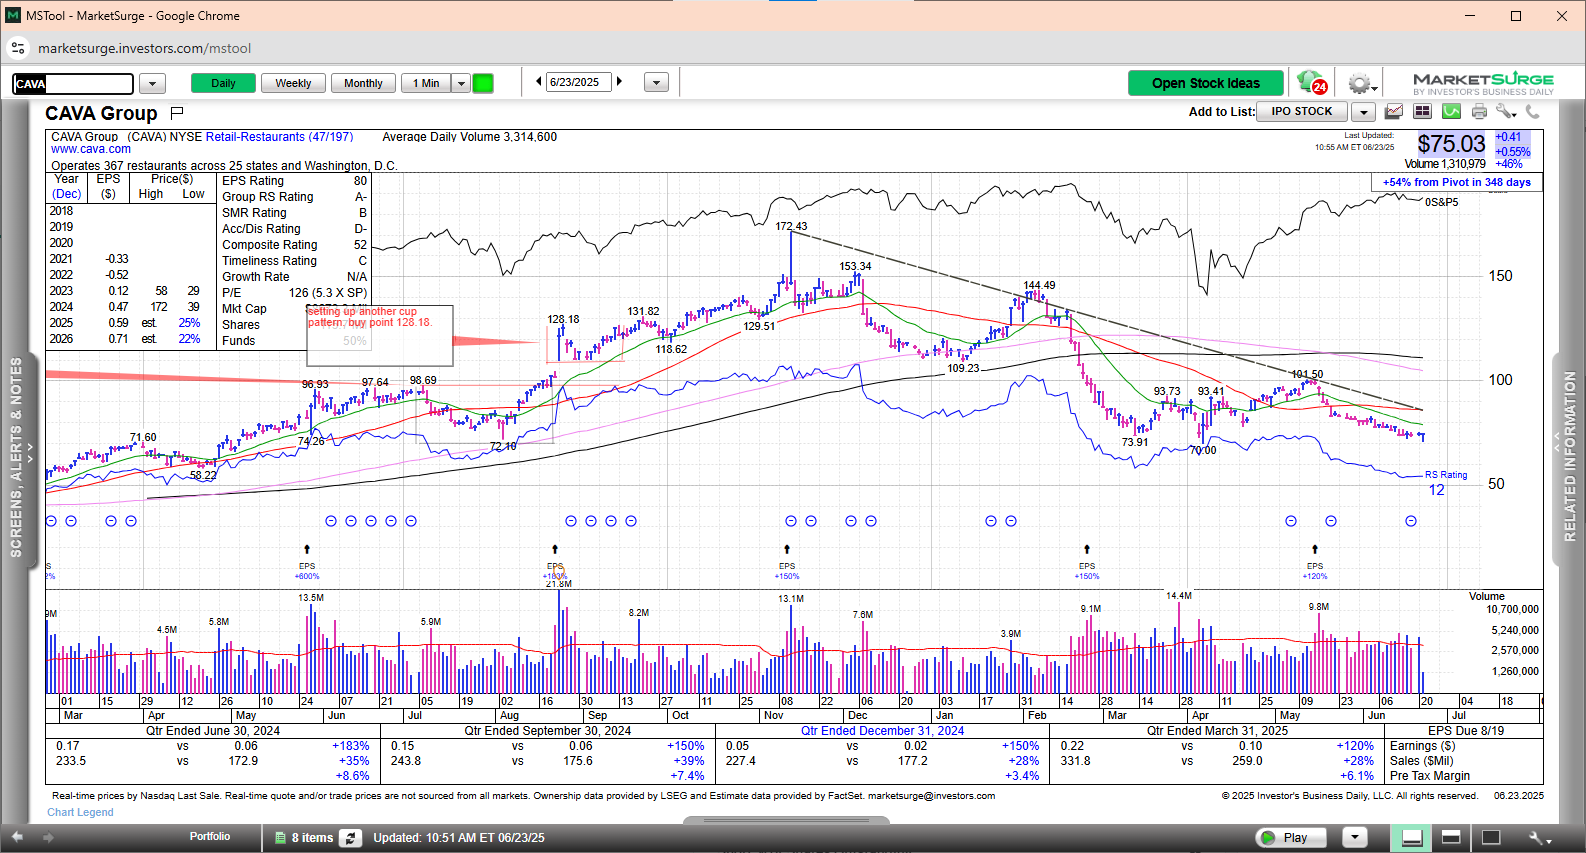Click the green curve pattern recognition icon

tap(1451, 112)
